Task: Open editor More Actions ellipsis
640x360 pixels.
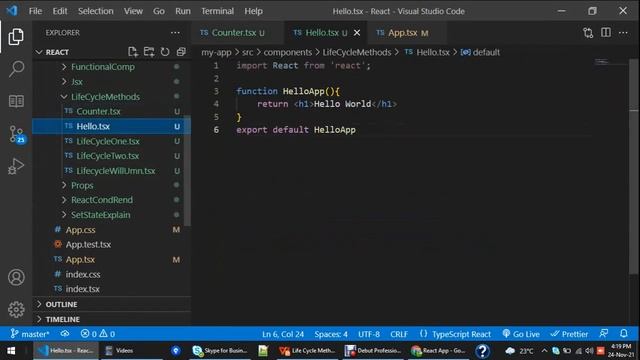Action: click(623, 33)
